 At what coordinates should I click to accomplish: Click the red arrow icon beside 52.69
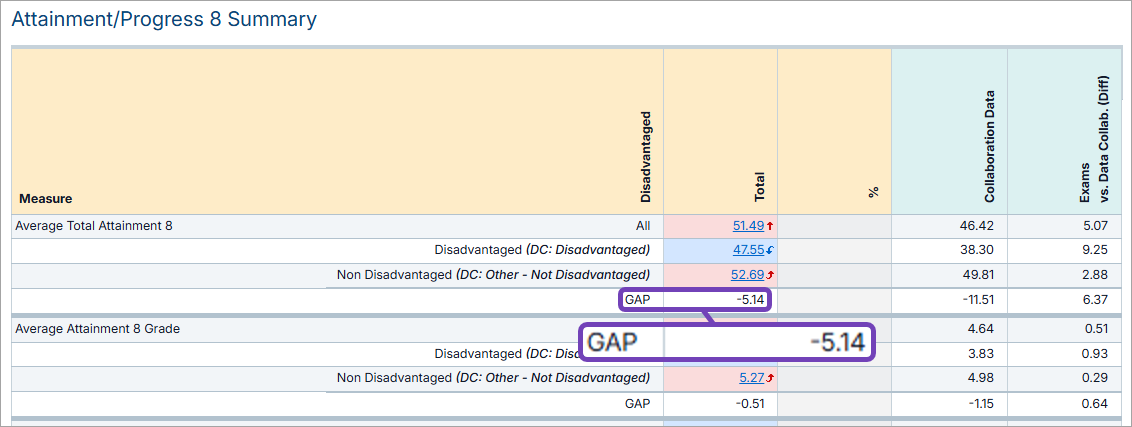pyautogui.click(x=770, y=275)
